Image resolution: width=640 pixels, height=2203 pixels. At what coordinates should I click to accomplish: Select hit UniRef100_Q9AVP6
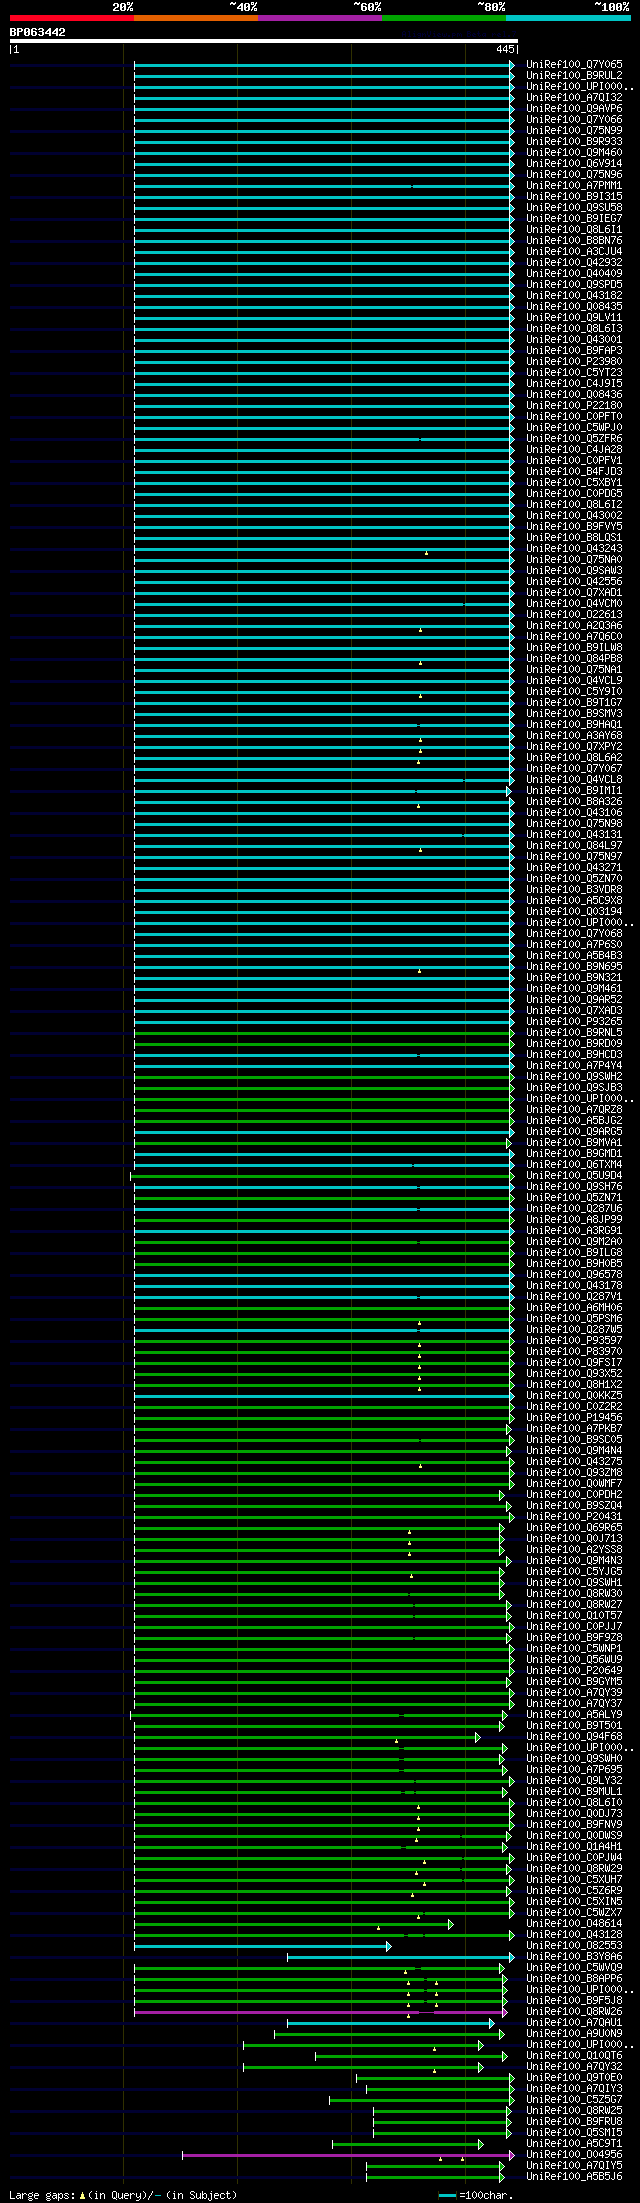tap(574, 109)
